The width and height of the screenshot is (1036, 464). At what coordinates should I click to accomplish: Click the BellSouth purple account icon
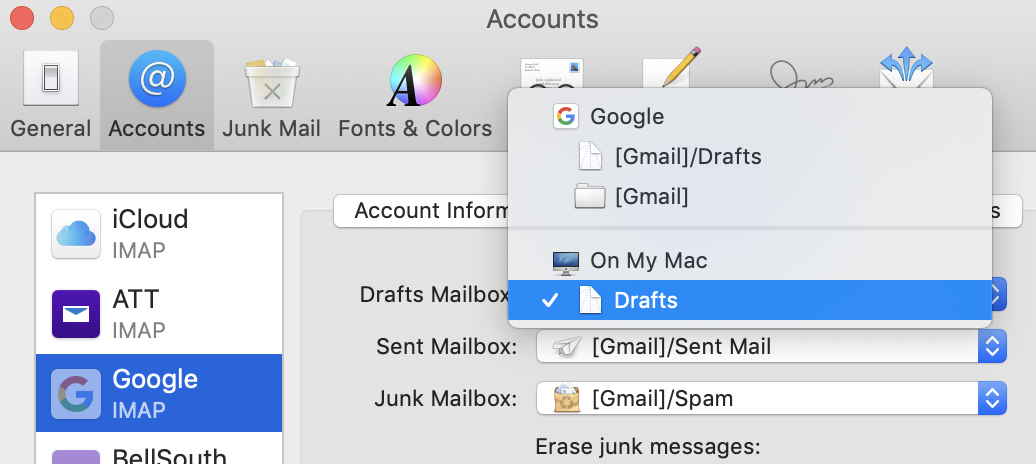(x=76, y=457)
